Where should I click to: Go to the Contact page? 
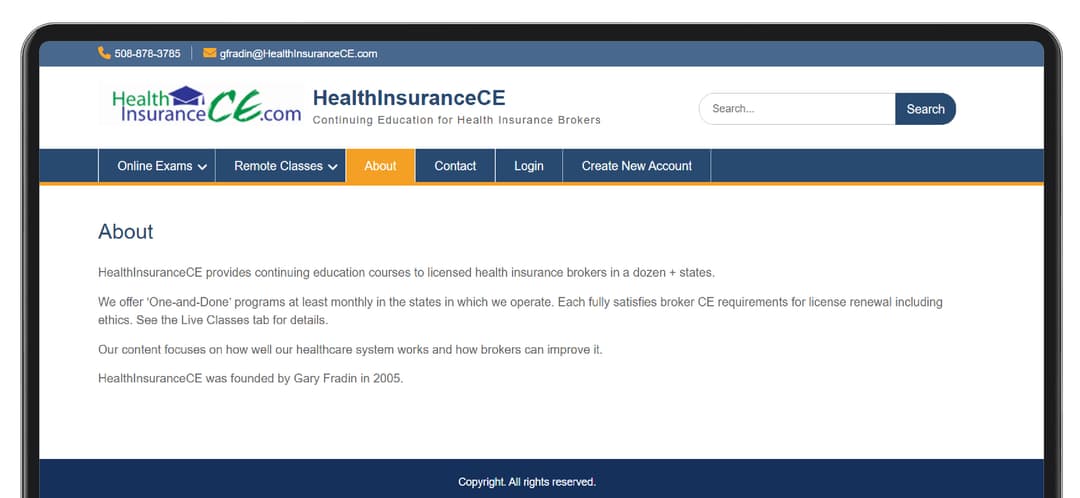tap(455, 166)
